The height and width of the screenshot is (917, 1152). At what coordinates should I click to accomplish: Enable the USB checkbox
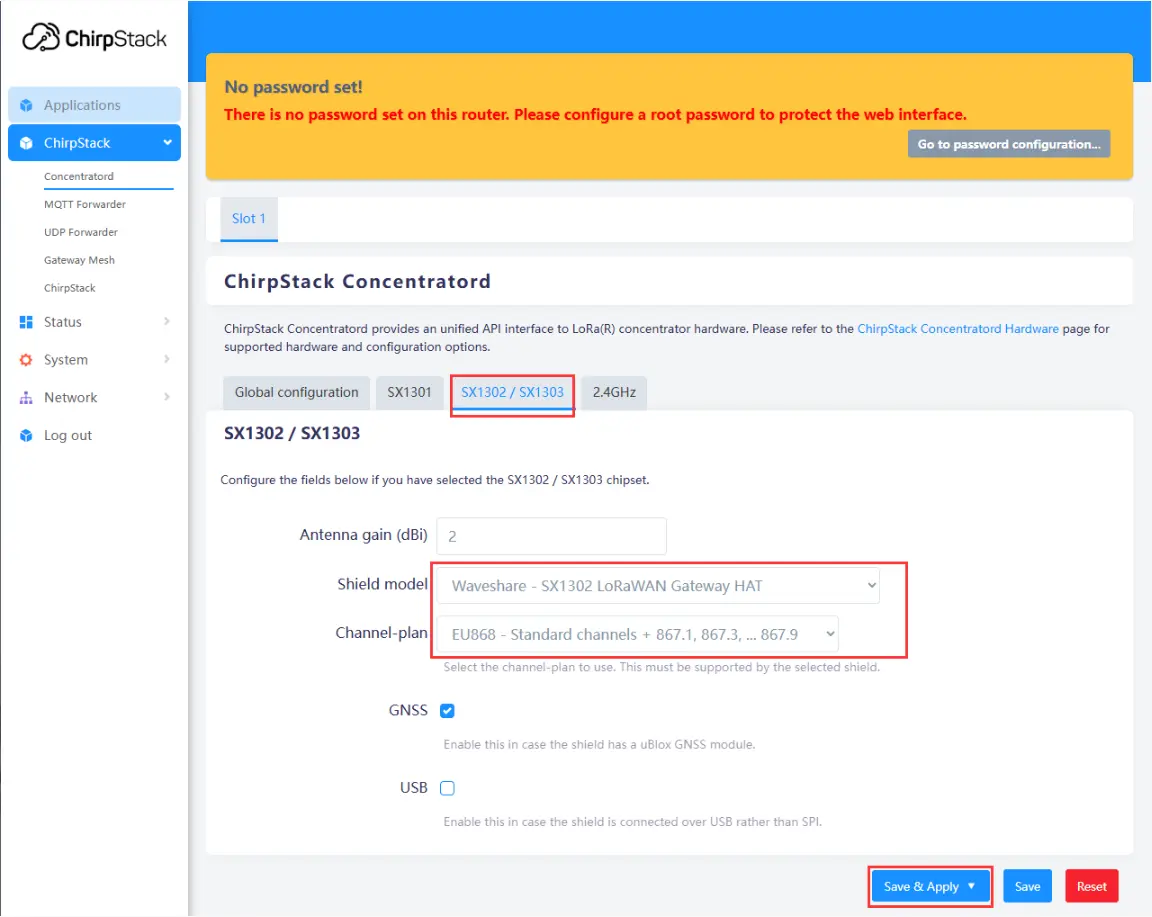point(447,787)
